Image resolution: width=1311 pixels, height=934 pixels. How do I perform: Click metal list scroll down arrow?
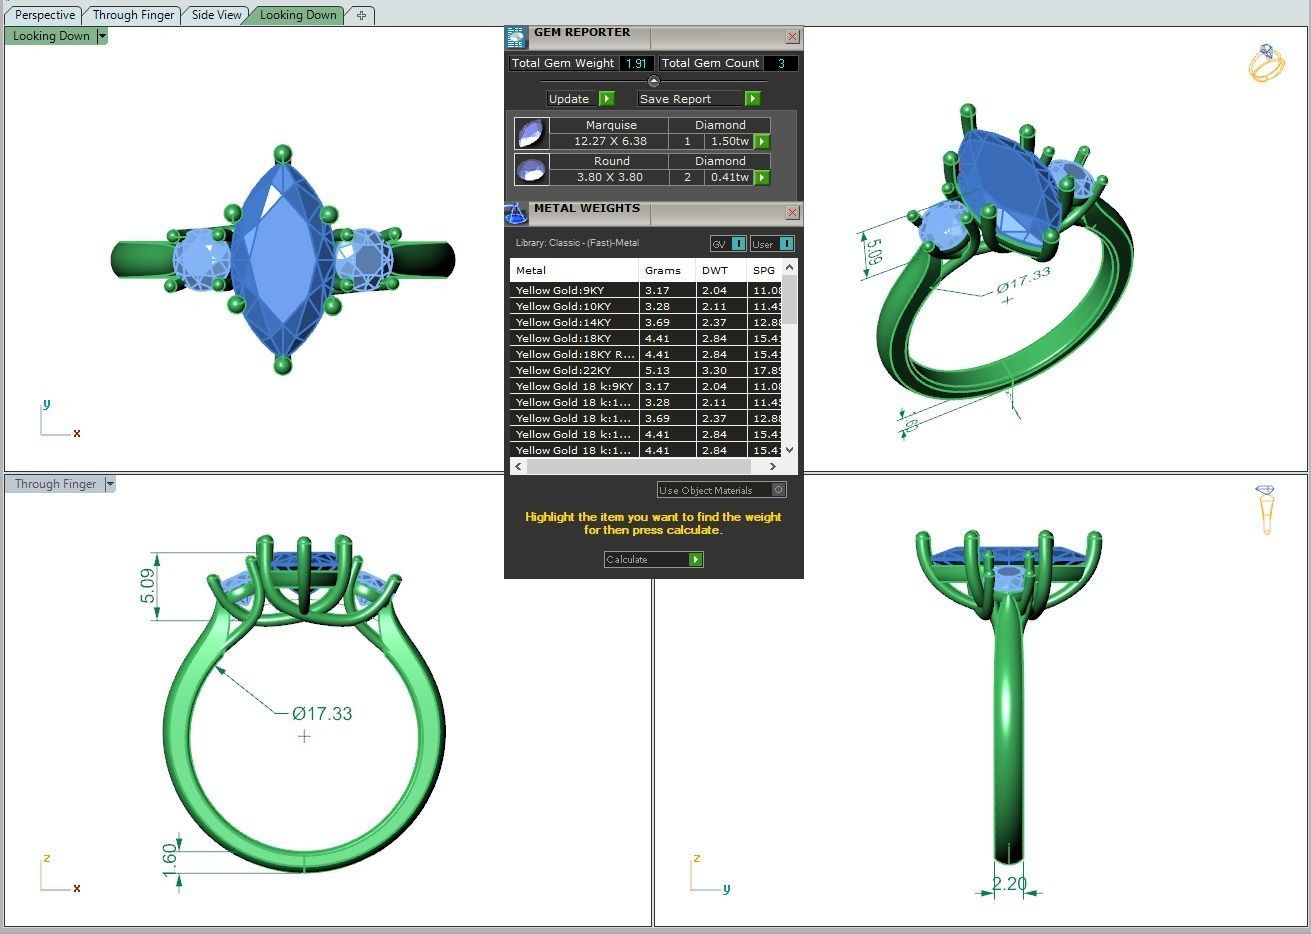coord(789,450)
